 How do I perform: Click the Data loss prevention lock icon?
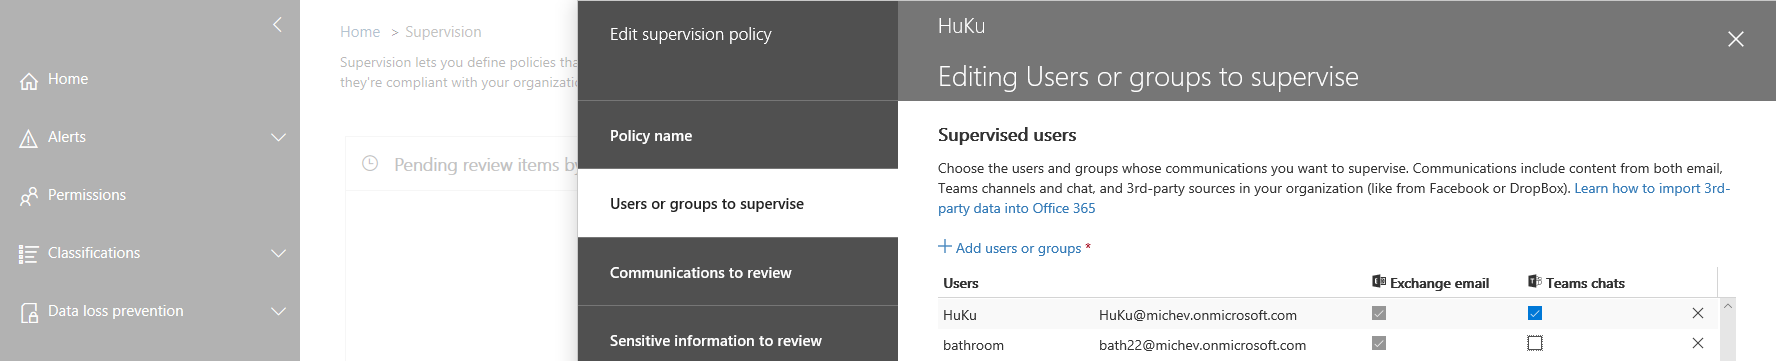click(29, 312)
